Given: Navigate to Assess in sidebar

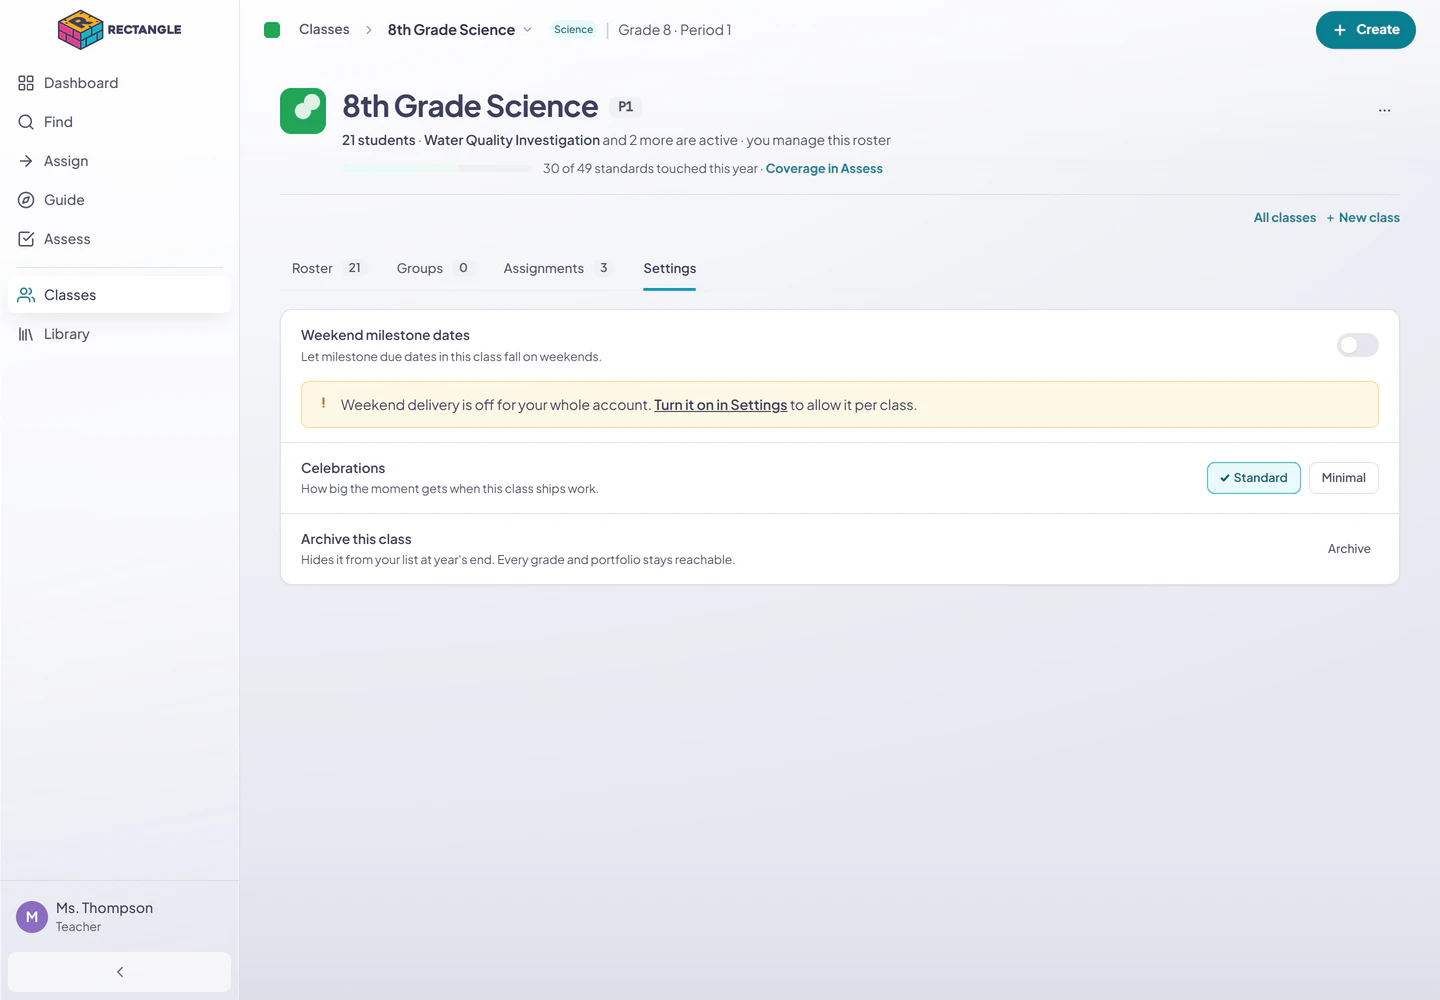Looking at the screenshot, I should coord(119,239).
